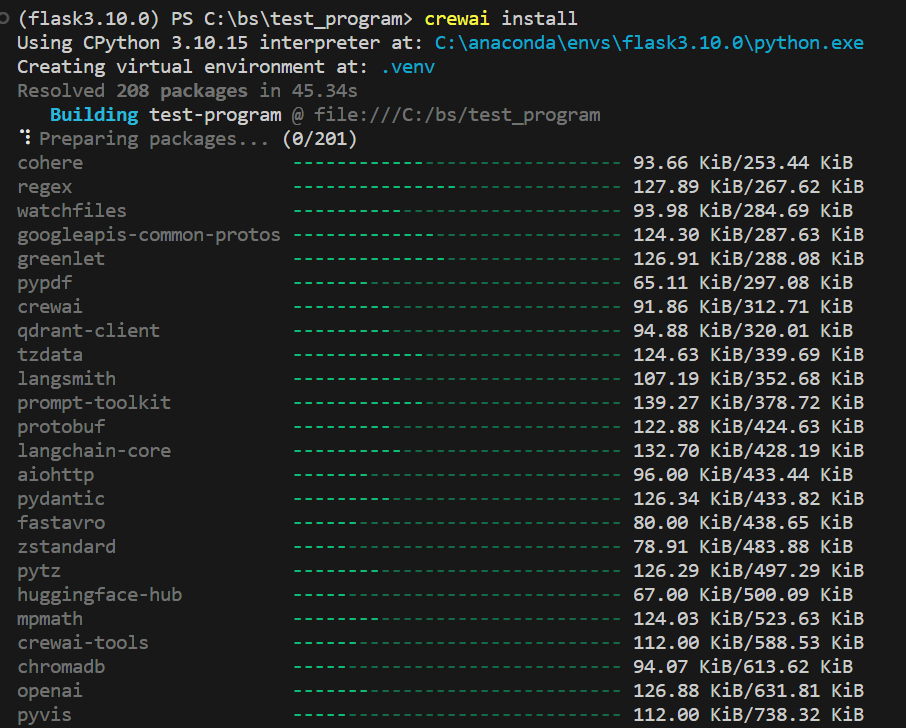Image resolution: width=906 pixels, height=728 pixels.
Task: Click the 'crewai-tools' package name
Action: coord(83,642)
